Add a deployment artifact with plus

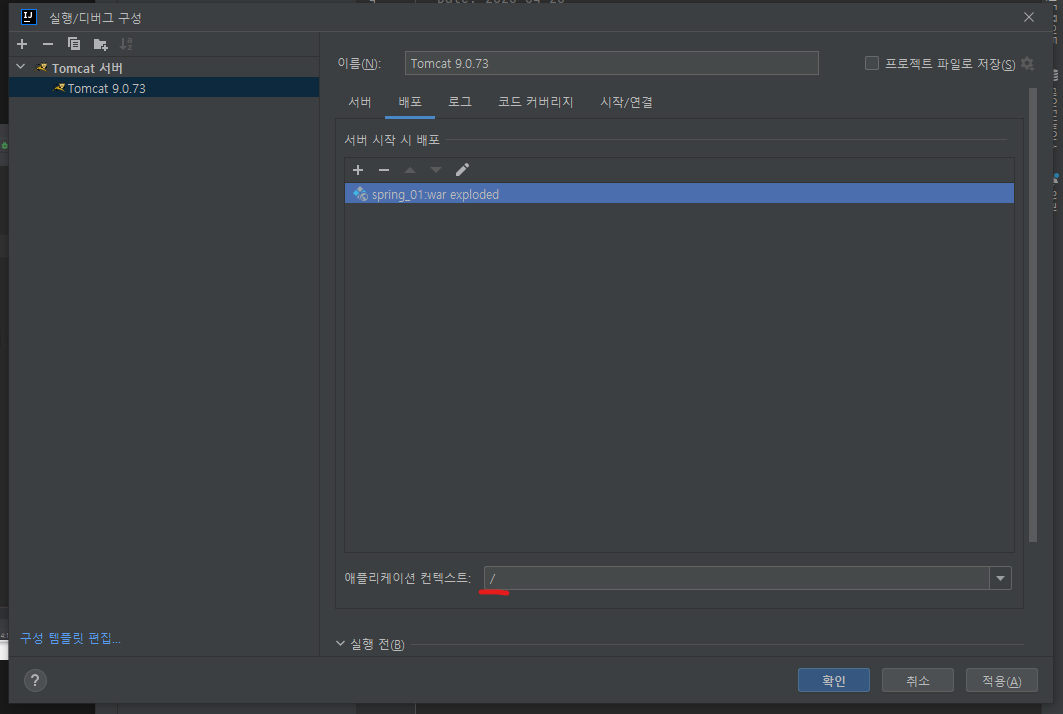pos(358,170)
